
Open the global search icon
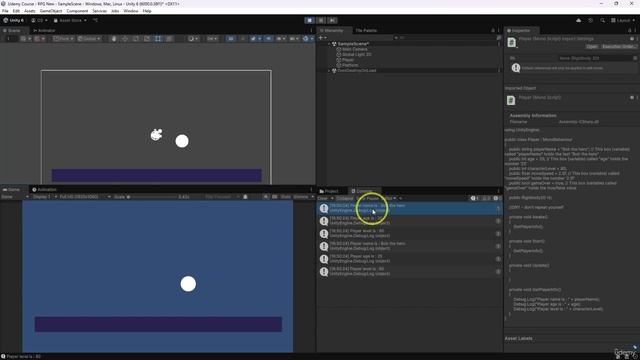[x=602, y=20]
